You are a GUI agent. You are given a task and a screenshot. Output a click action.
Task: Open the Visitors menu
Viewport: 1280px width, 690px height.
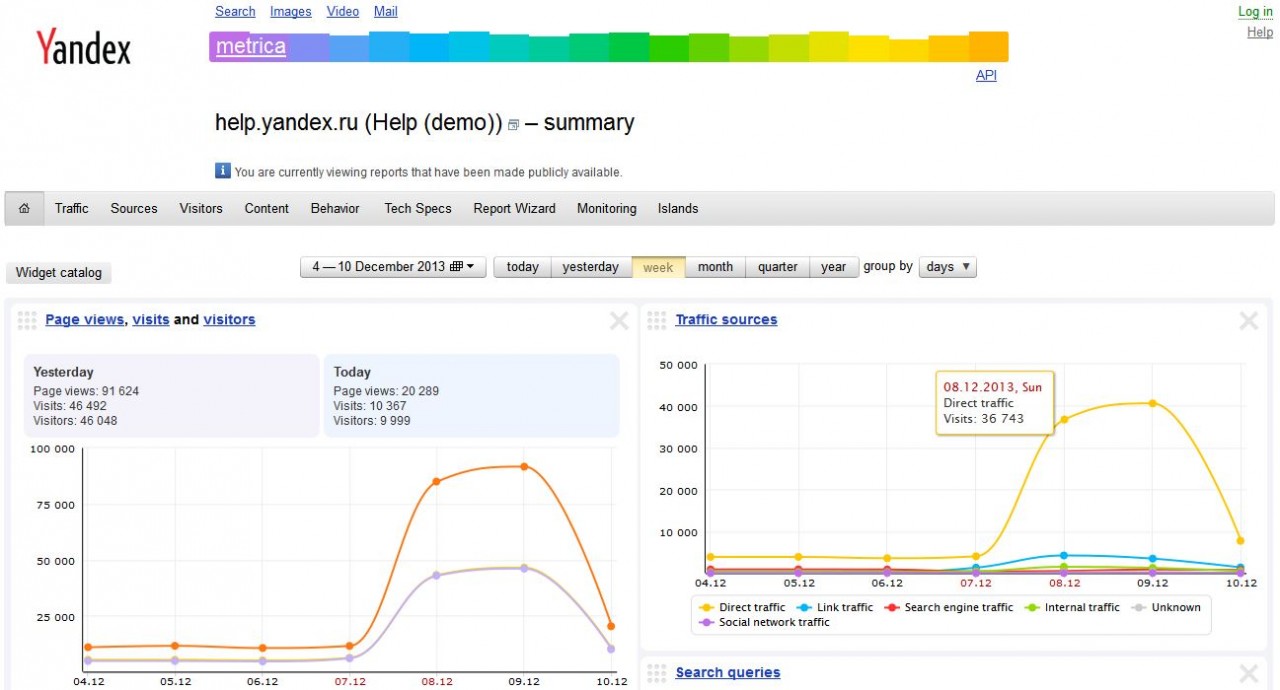pos(201,209)
